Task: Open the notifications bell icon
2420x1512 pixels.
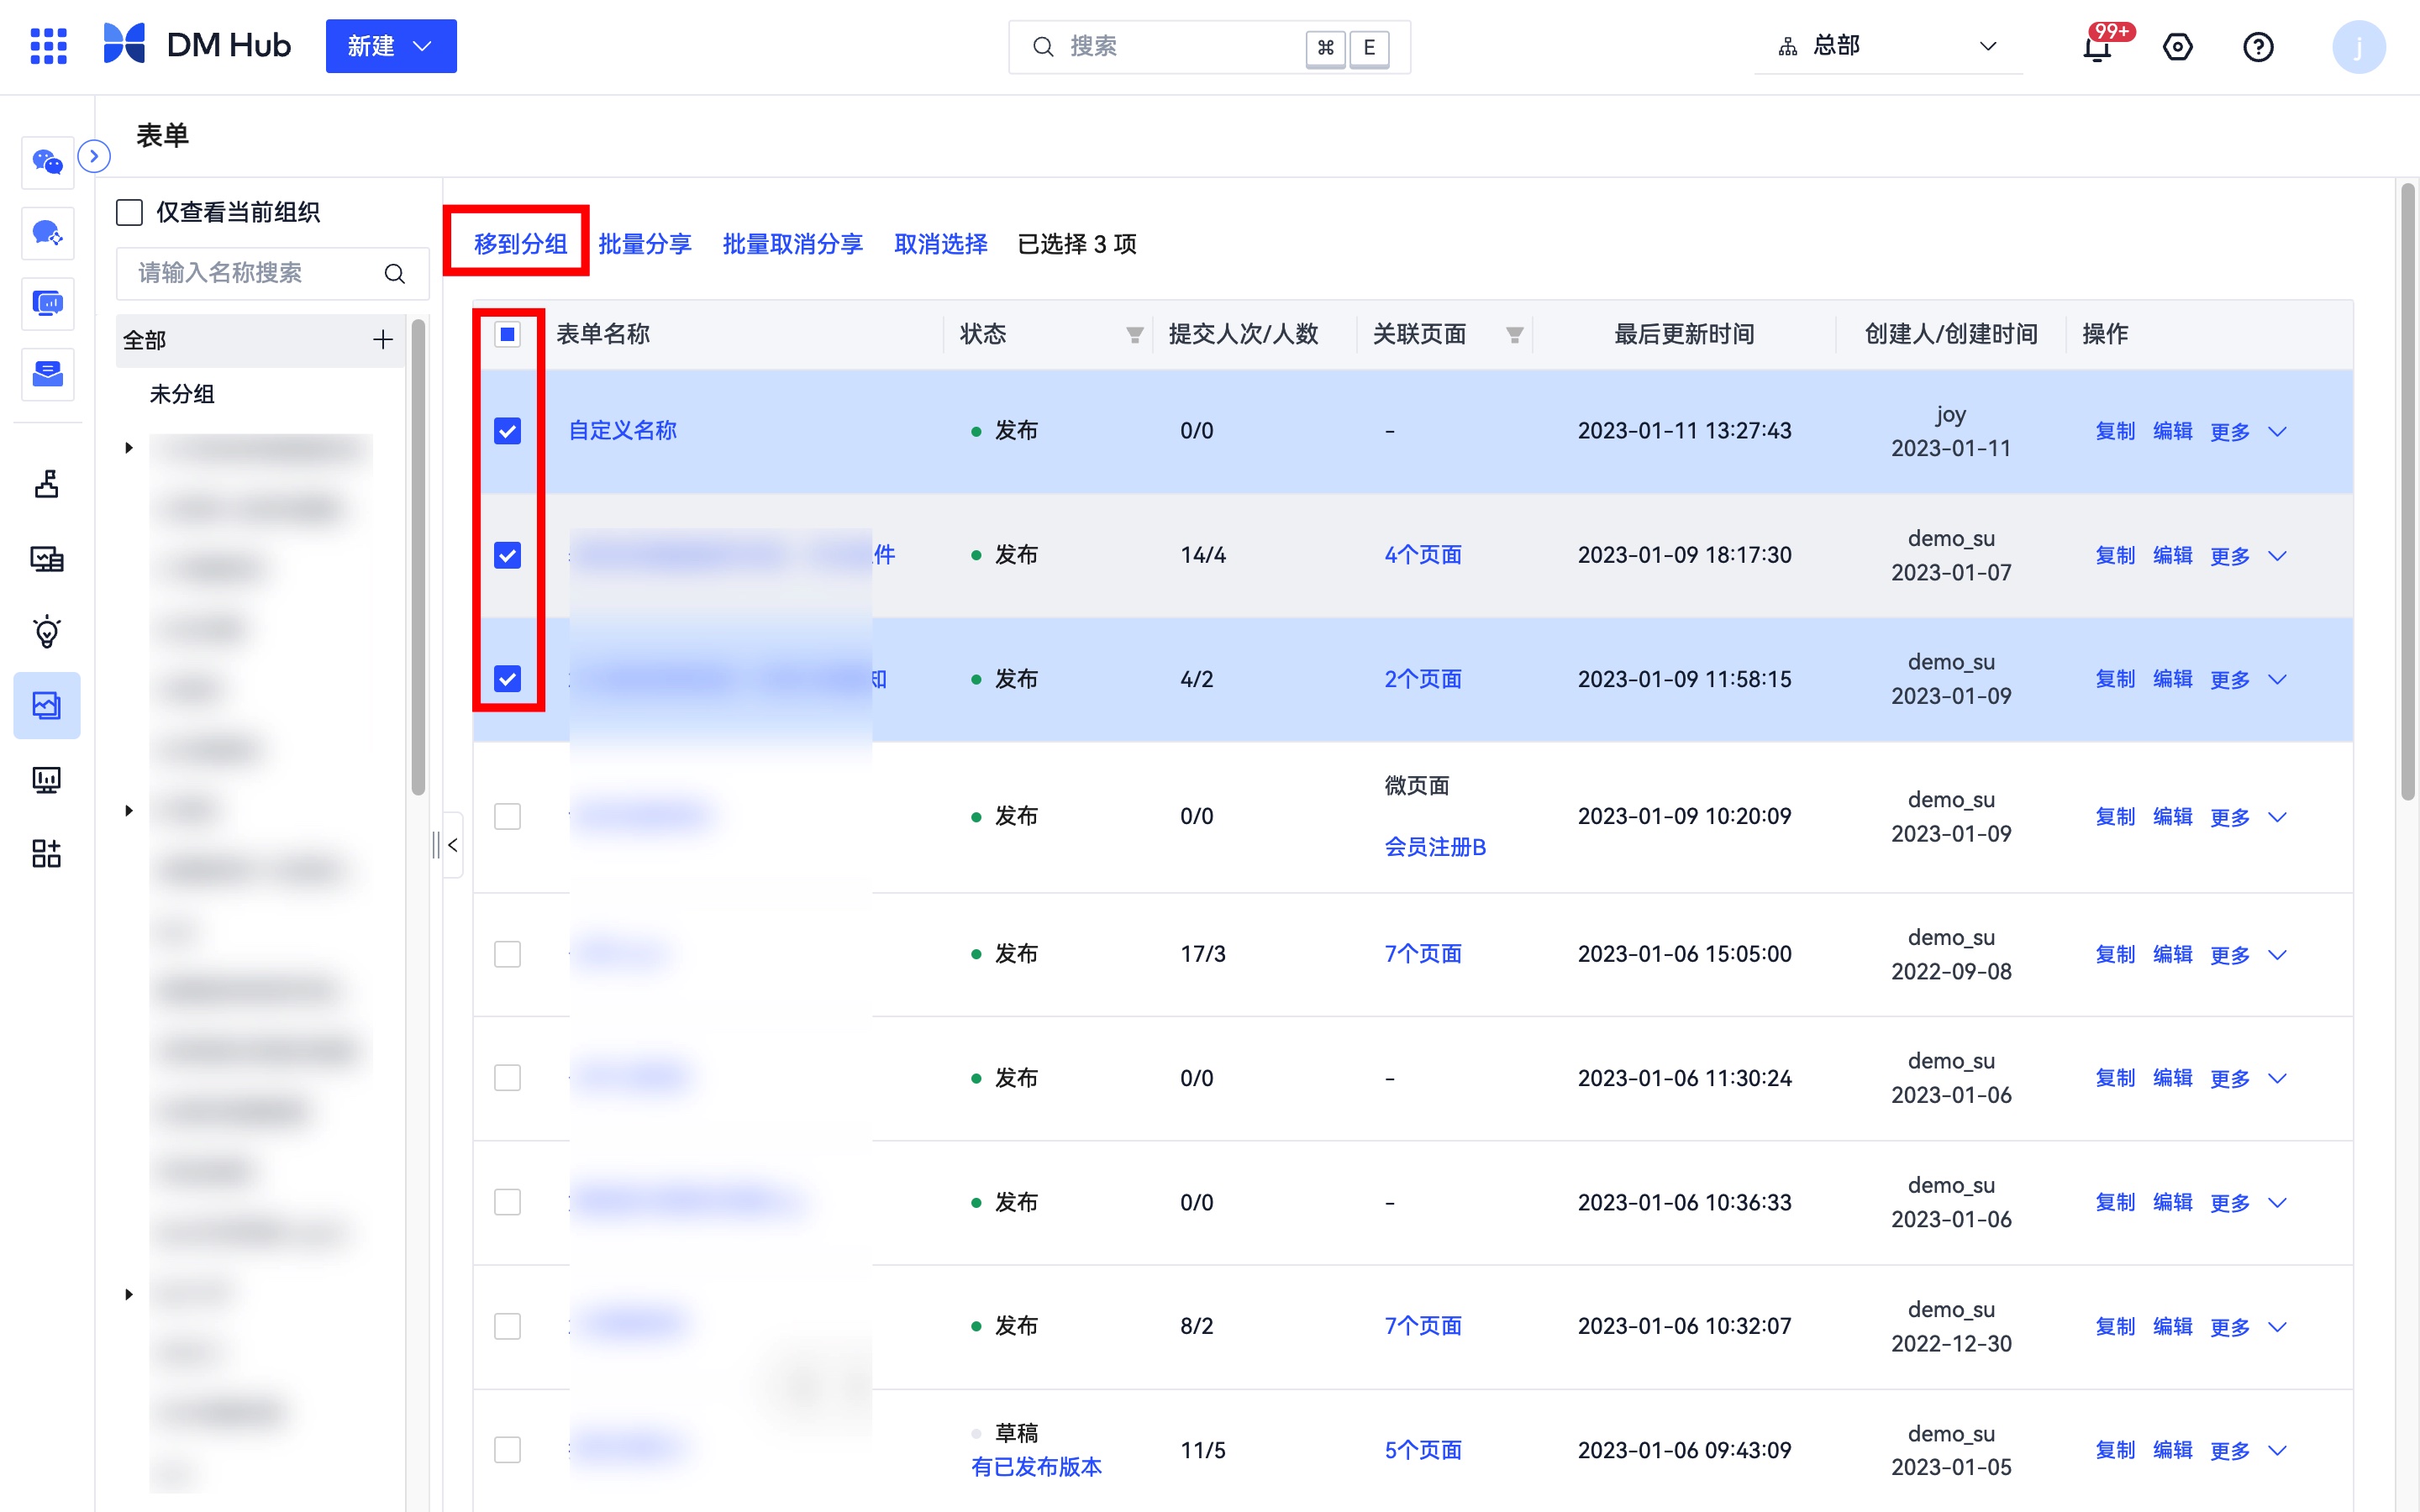Action: click(x=2097, y=47)
